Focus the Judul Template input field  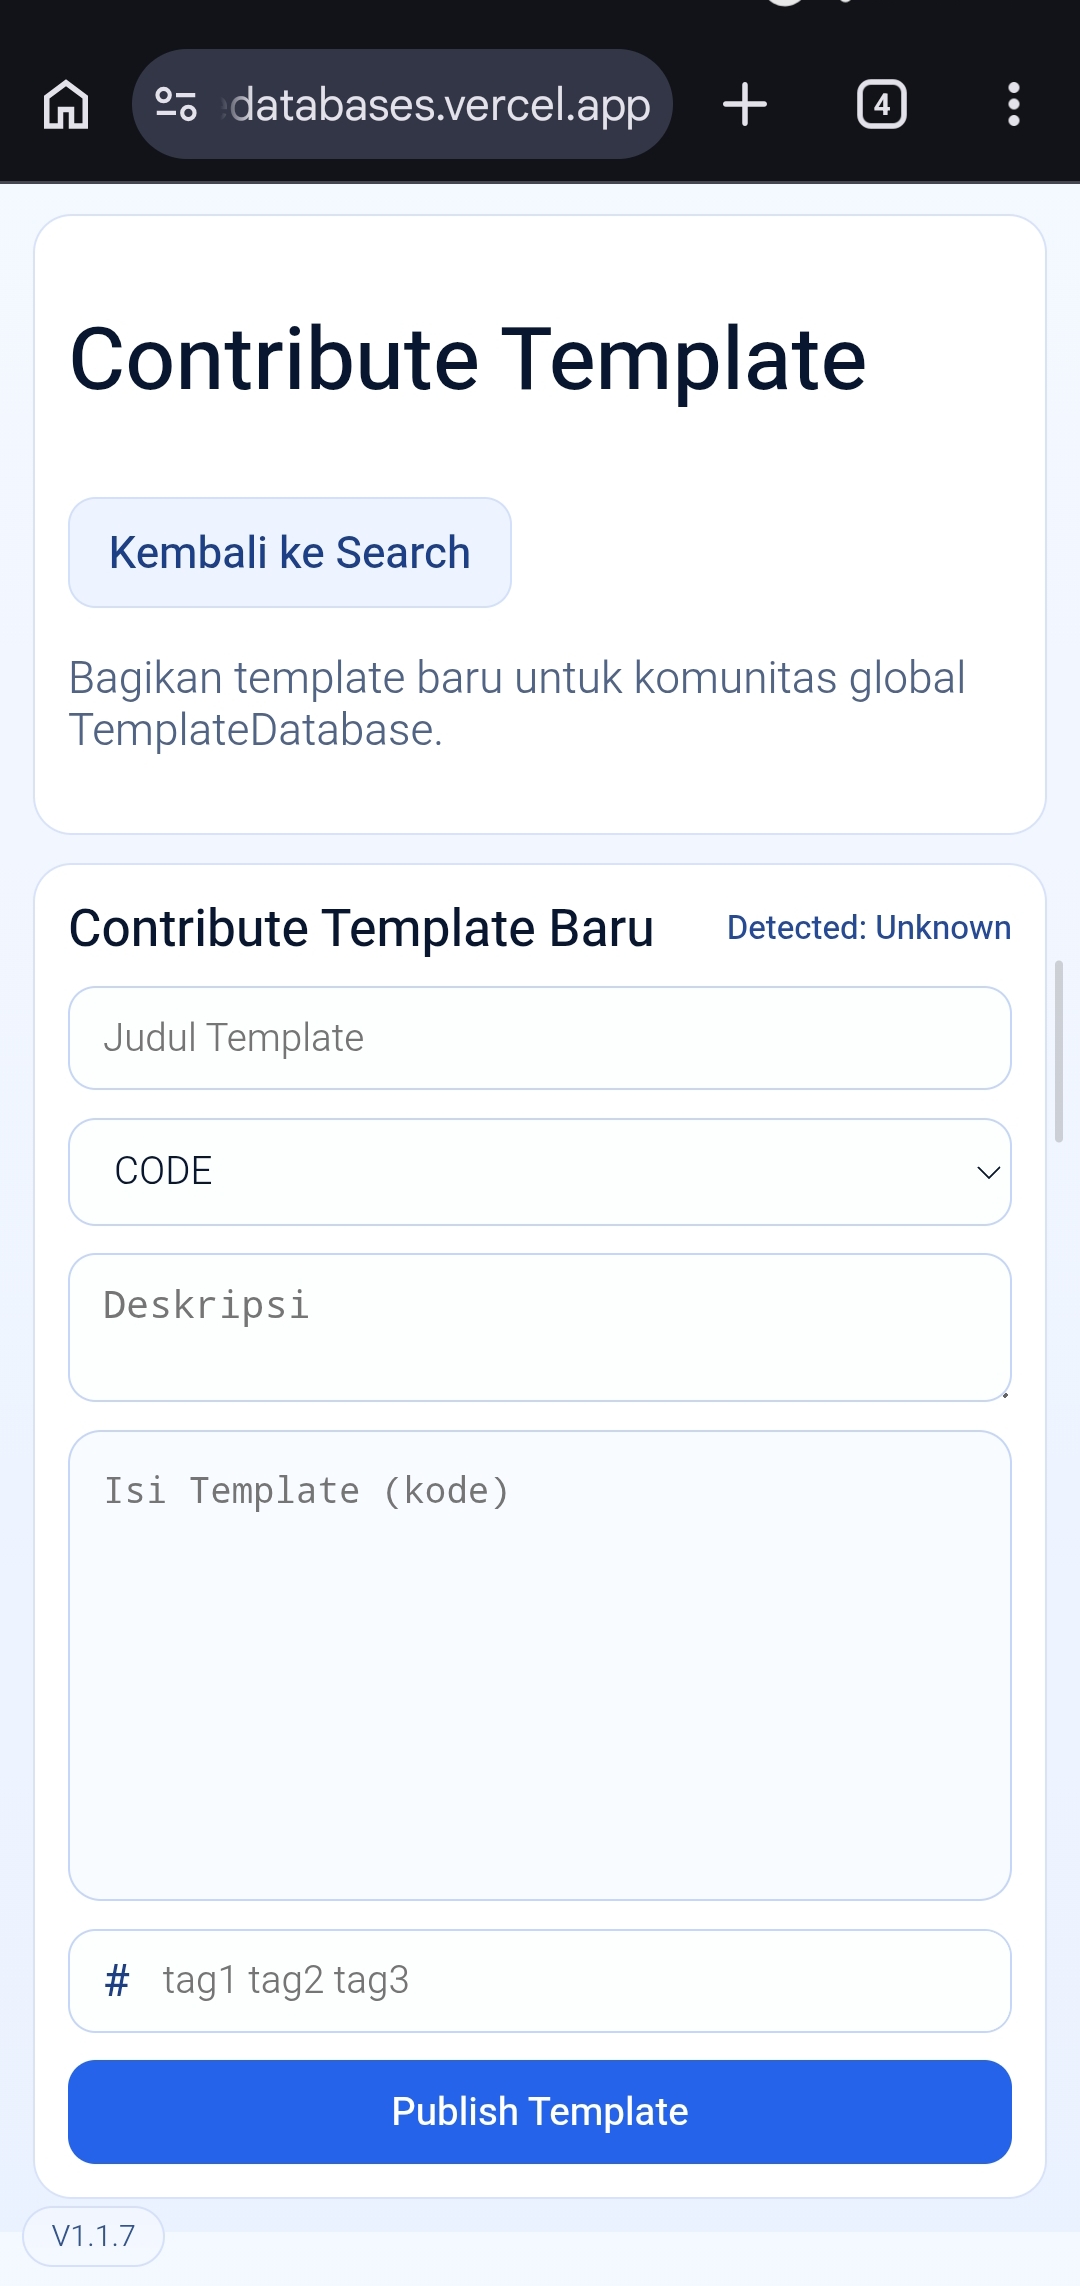pyautogui.click(x=540, y=1037)
